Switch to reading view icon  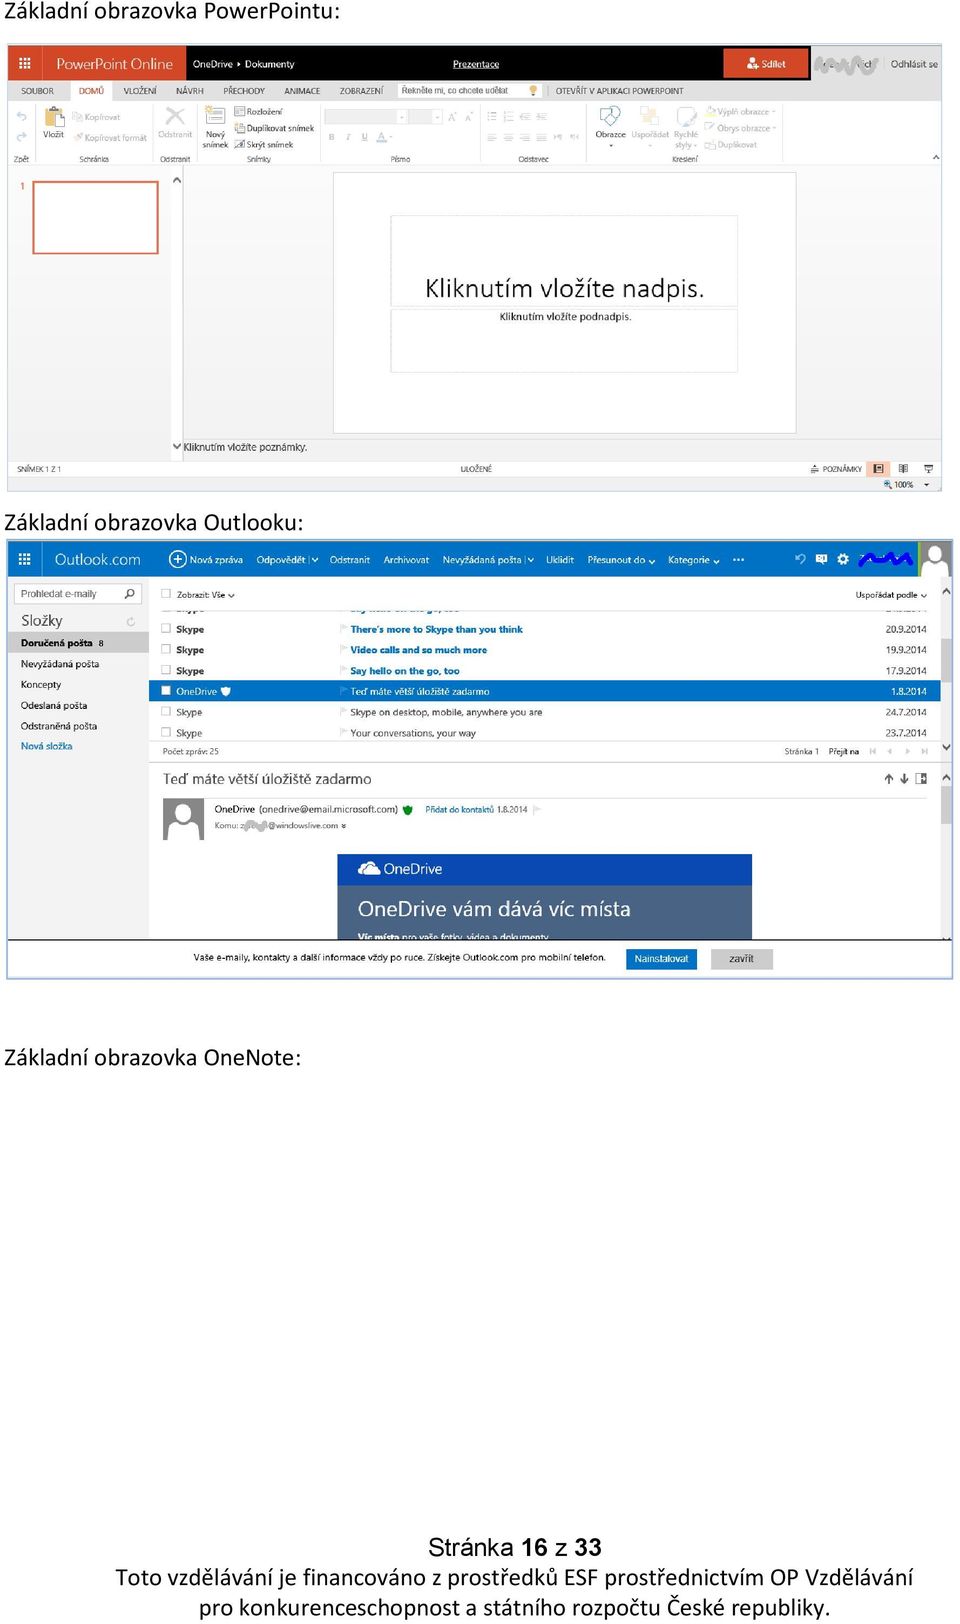tap(903, 469)
